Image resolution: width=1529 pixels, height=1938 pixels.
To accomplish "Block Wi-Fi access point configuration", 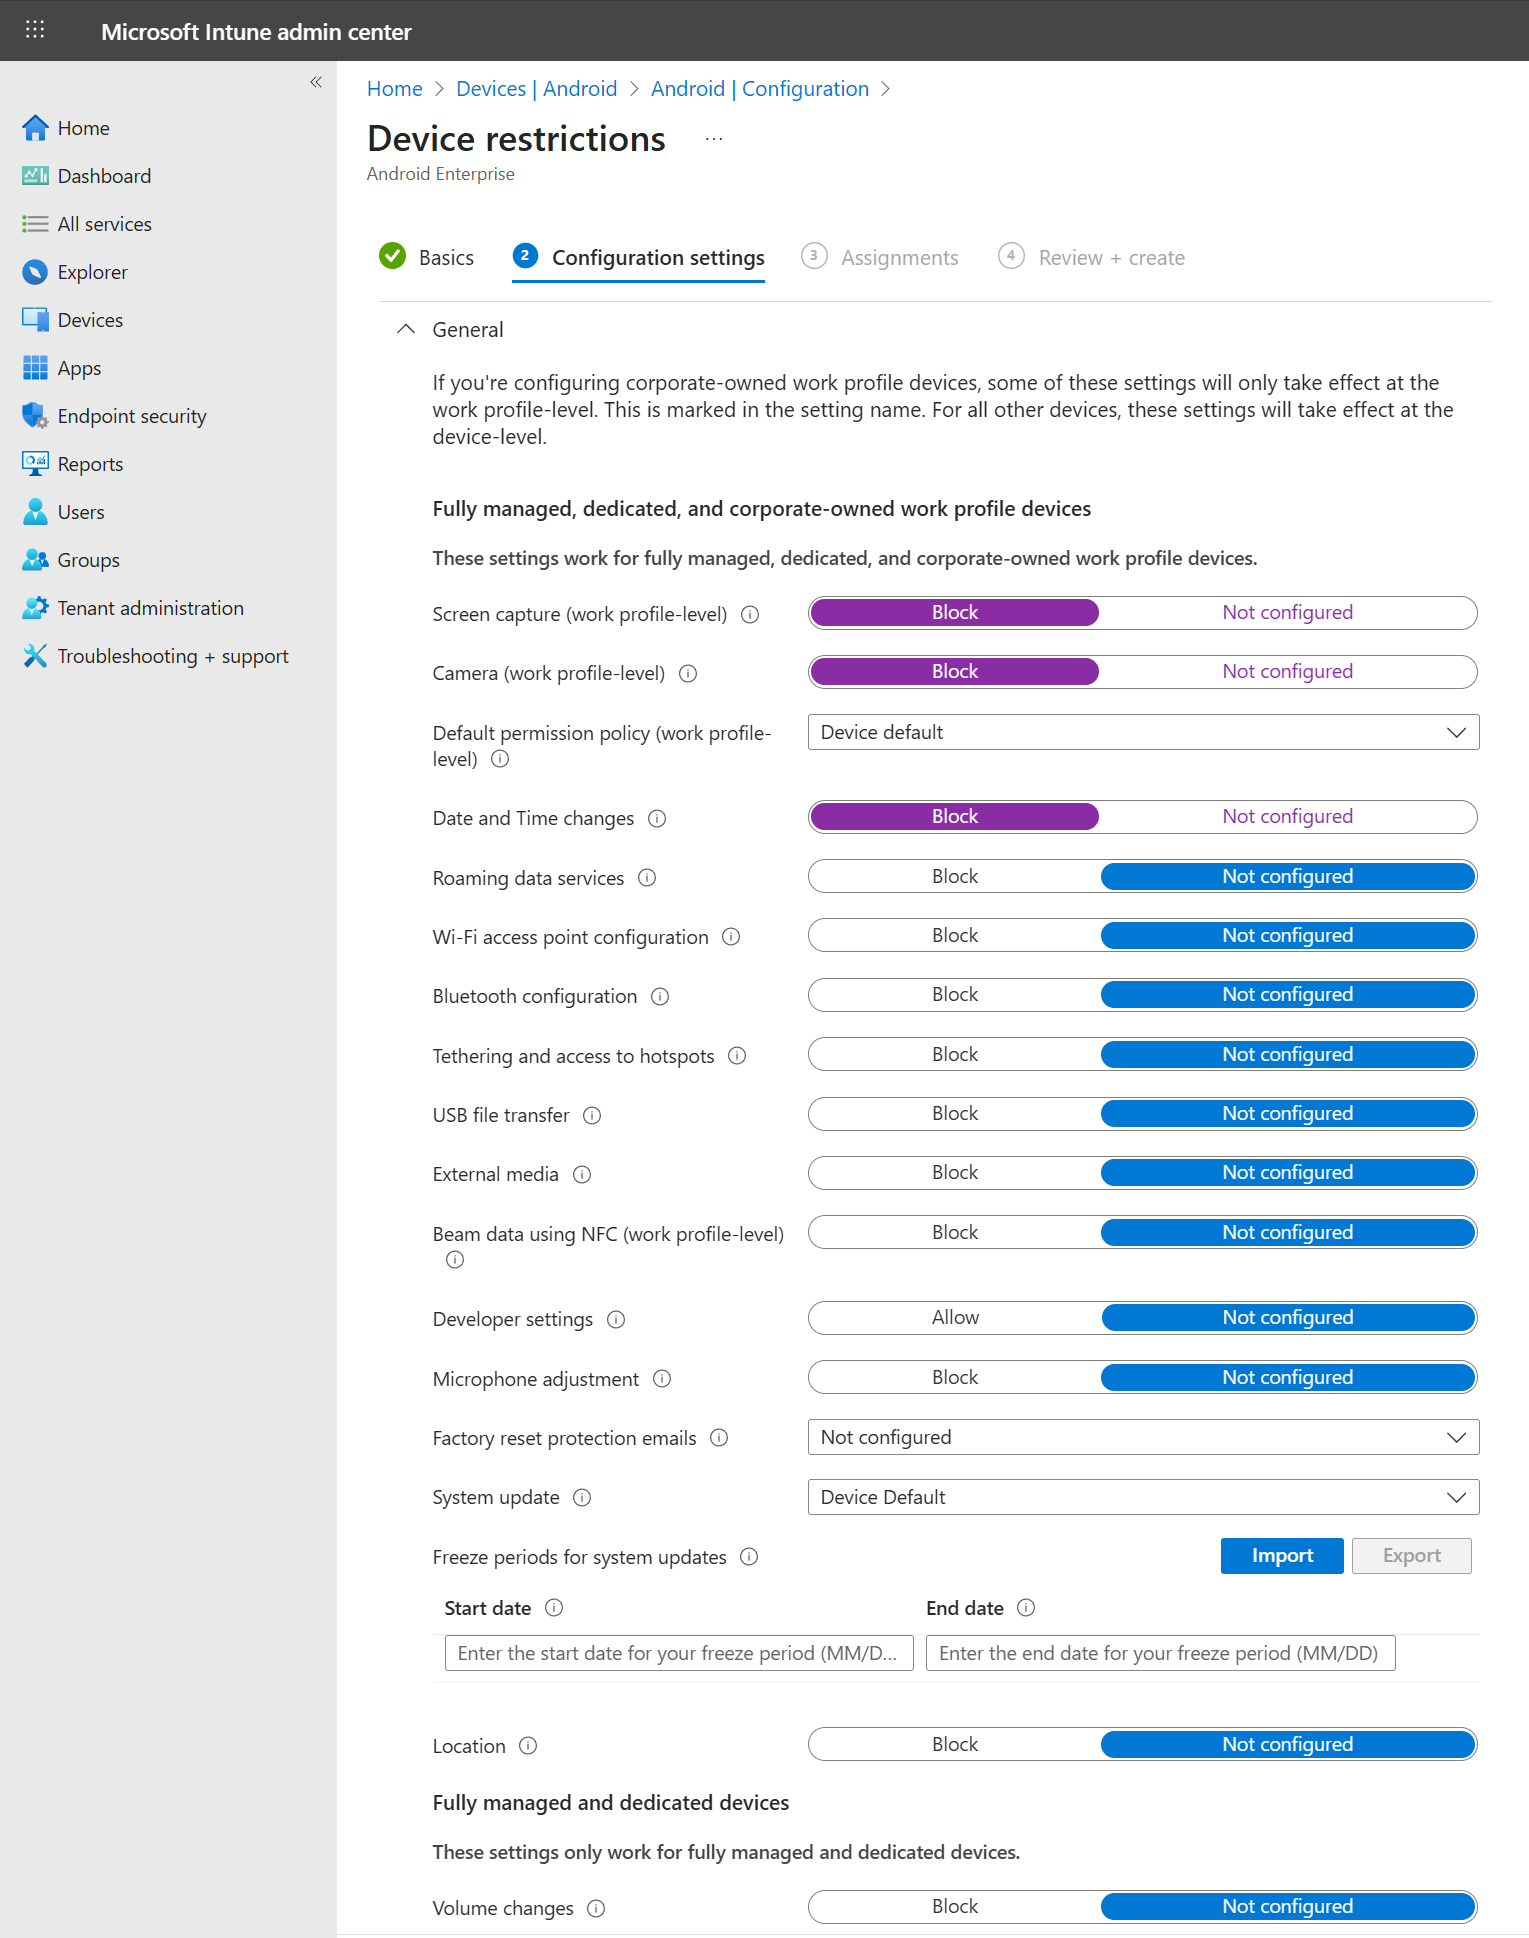I will [x=955, y=936].
